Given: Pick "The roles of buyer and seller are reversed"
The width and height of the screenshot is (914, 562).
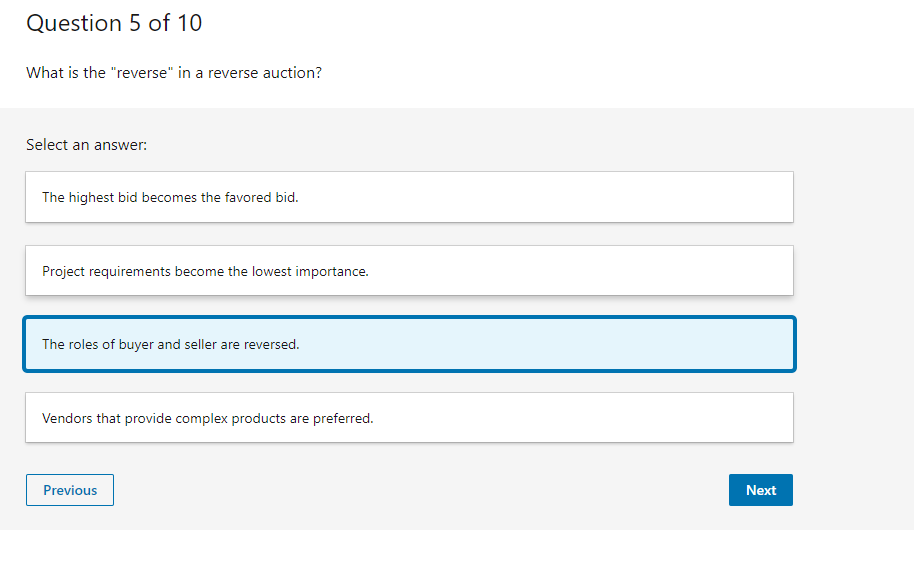Looking at the screenshot, I should pos(409,344).
